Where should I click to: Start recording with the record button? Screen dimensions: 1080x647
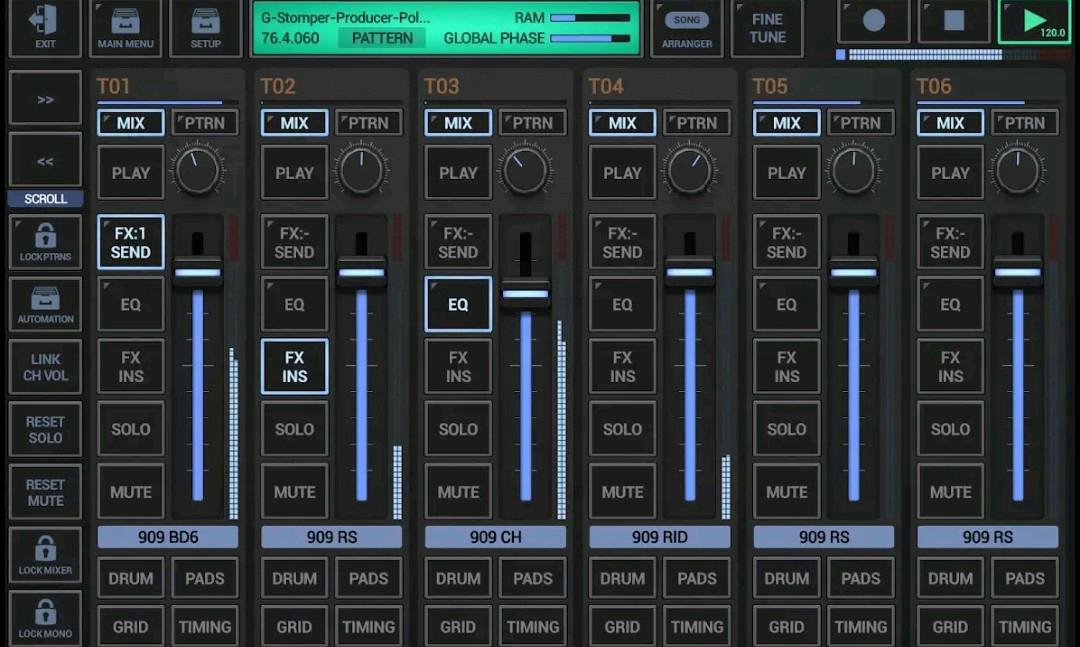873,21
